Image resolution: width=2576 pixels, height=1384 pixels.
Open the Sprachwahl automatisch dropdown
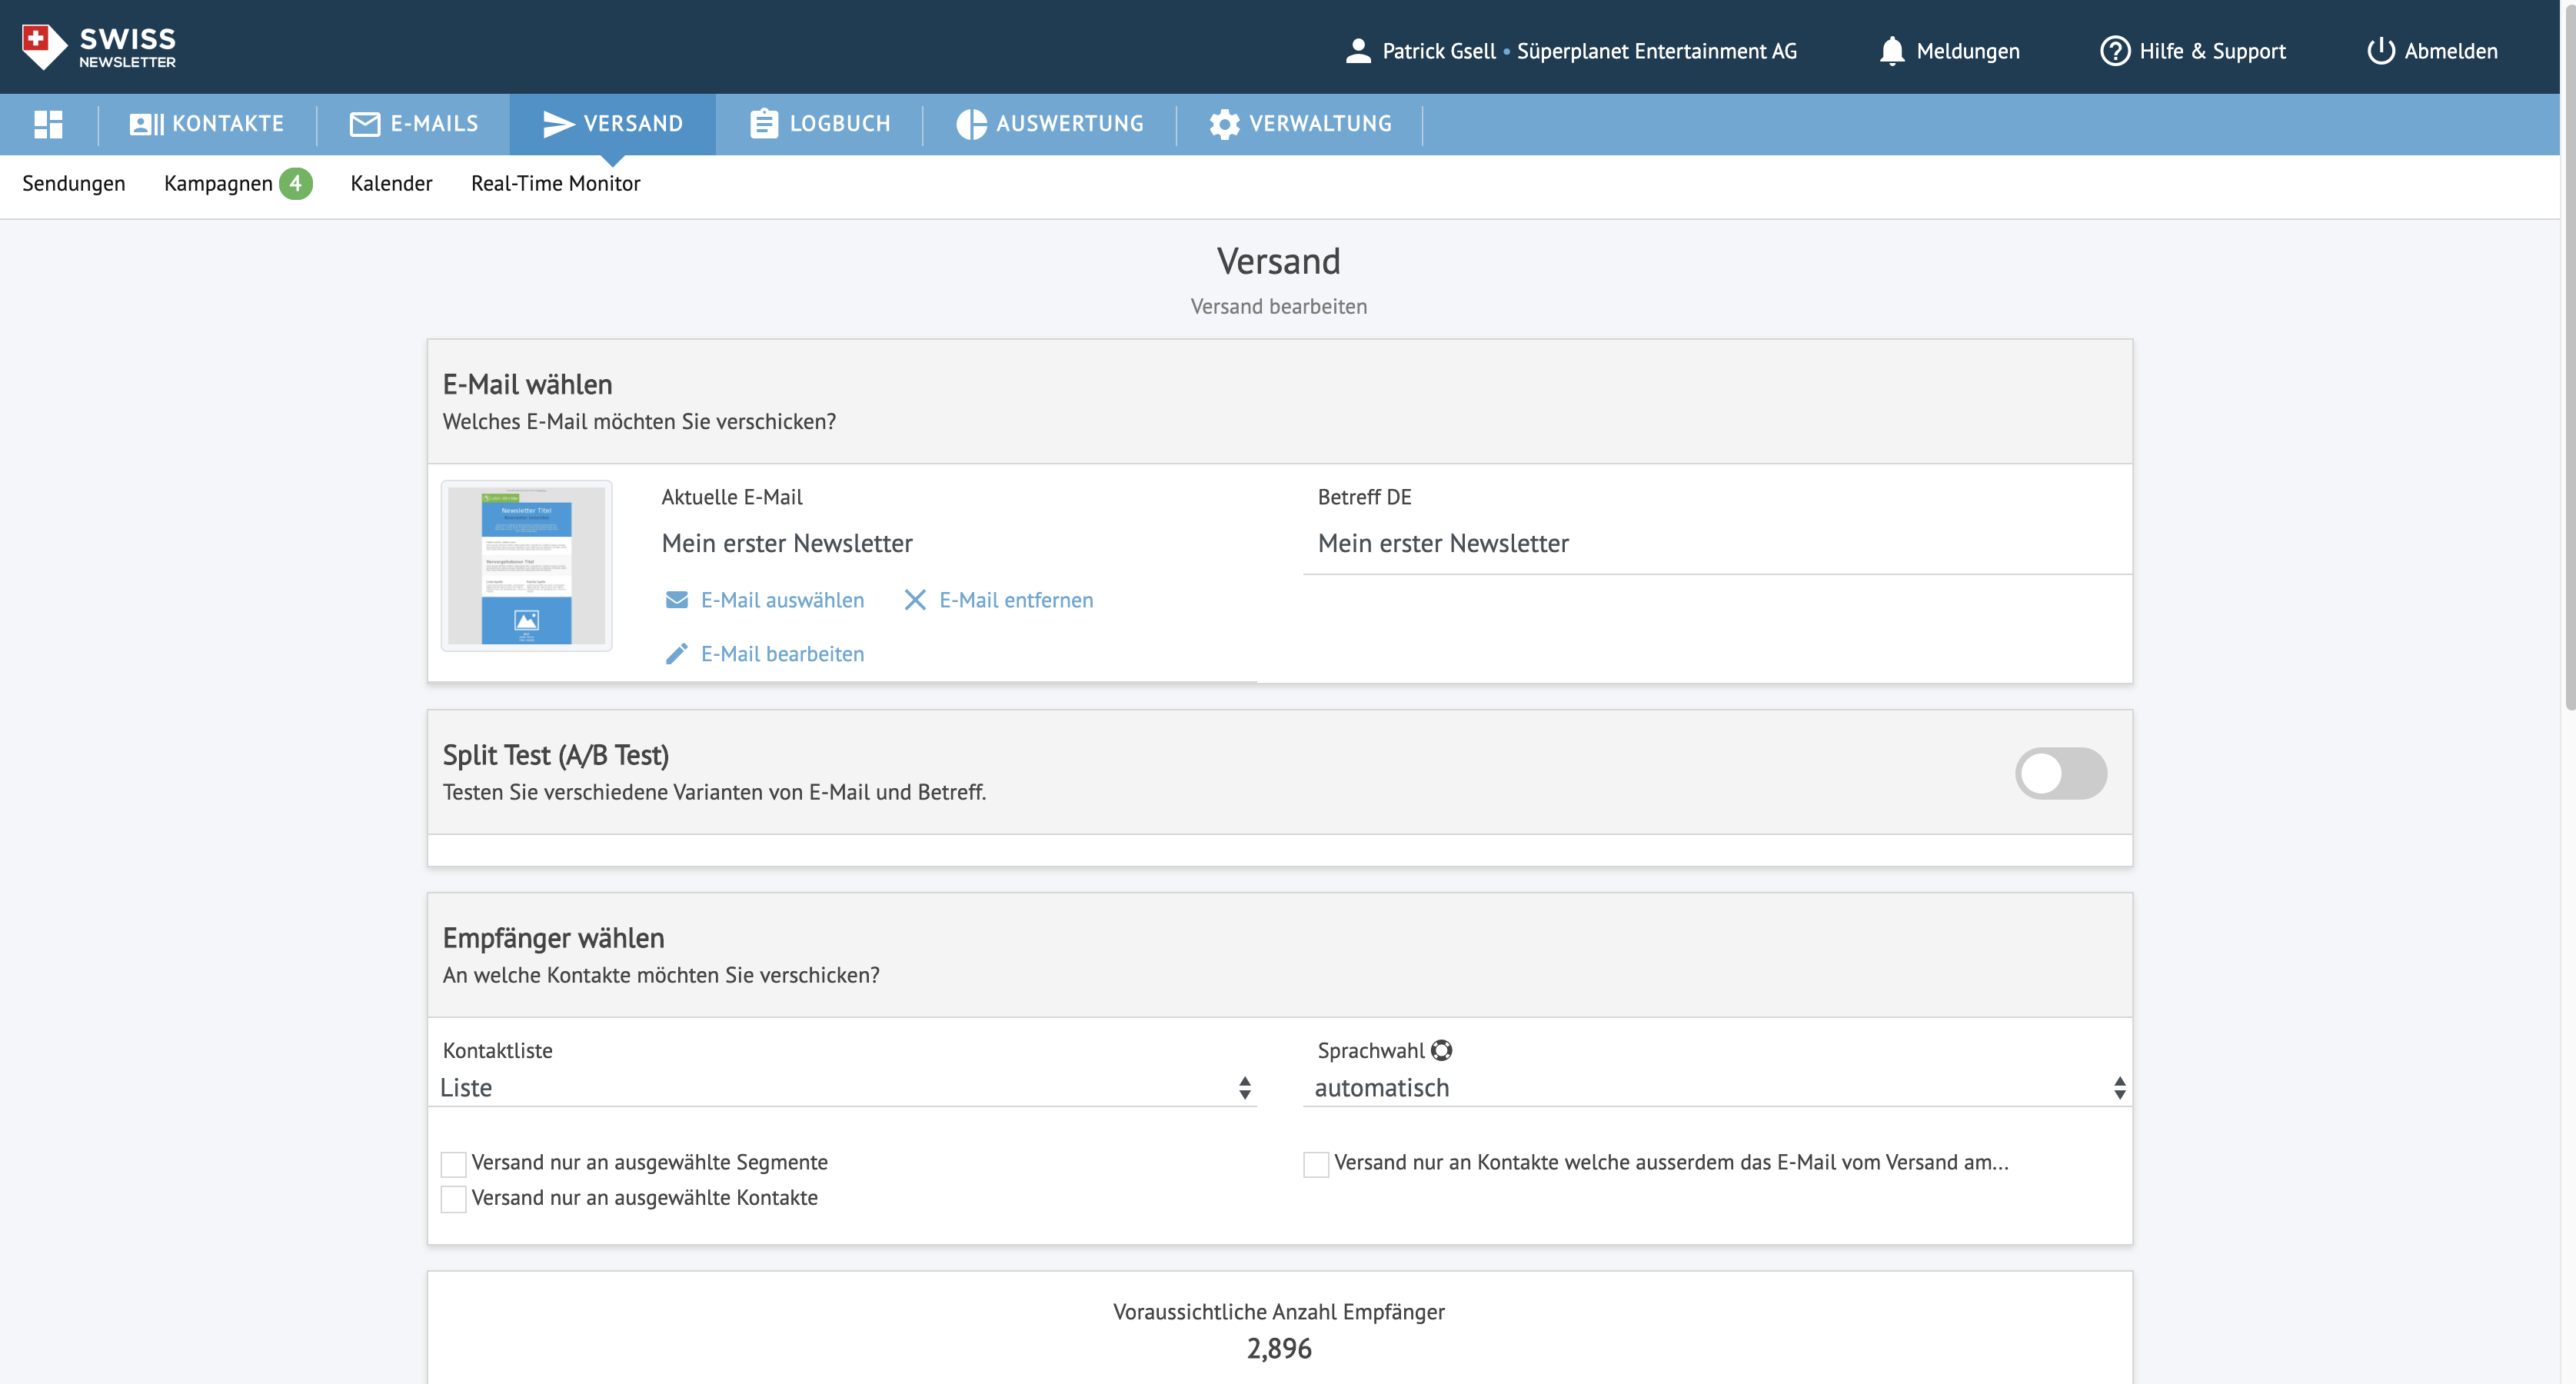[1716, 1088]
